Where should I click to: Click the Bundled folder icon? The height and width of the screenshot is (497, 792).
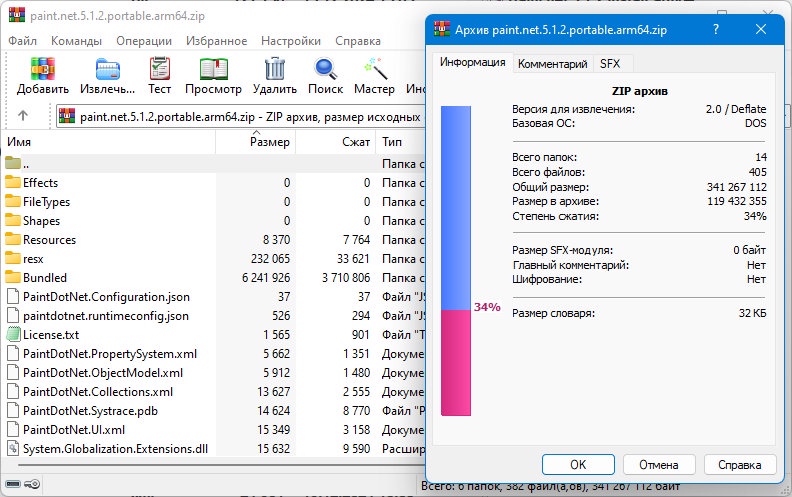coord(13,277)
